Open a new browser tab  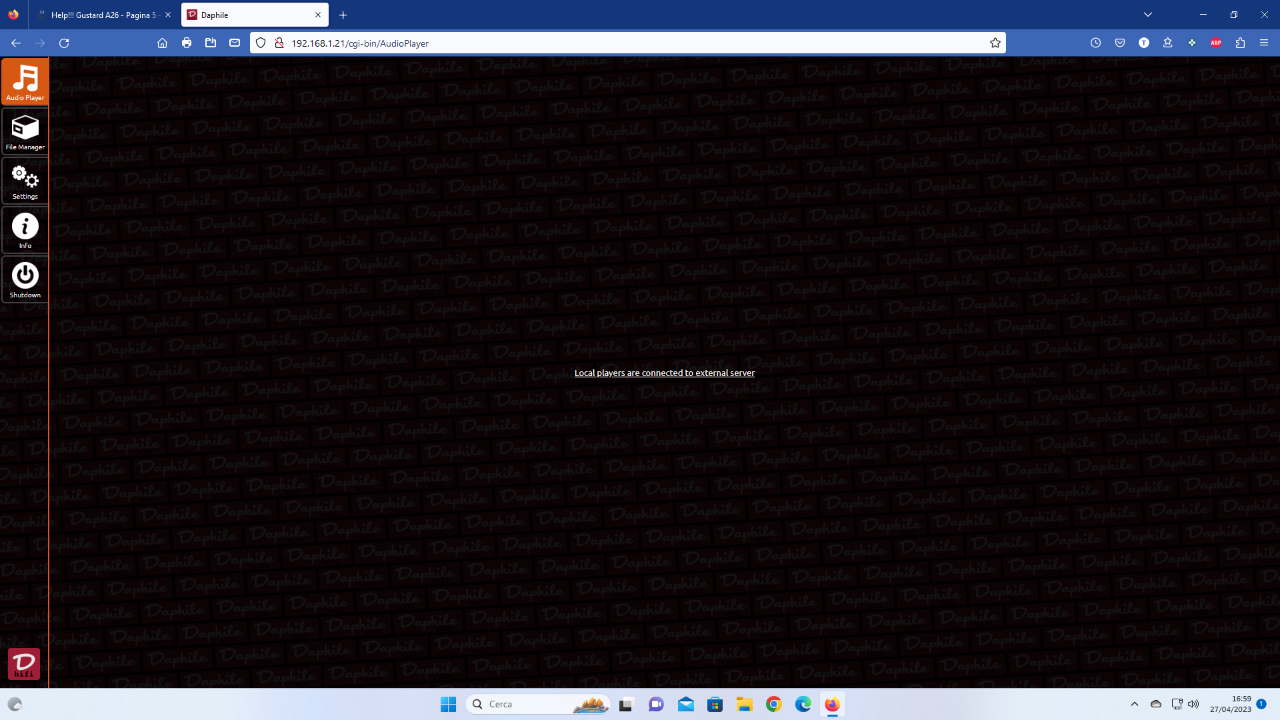pyautogui.click(x=343, y=15)
